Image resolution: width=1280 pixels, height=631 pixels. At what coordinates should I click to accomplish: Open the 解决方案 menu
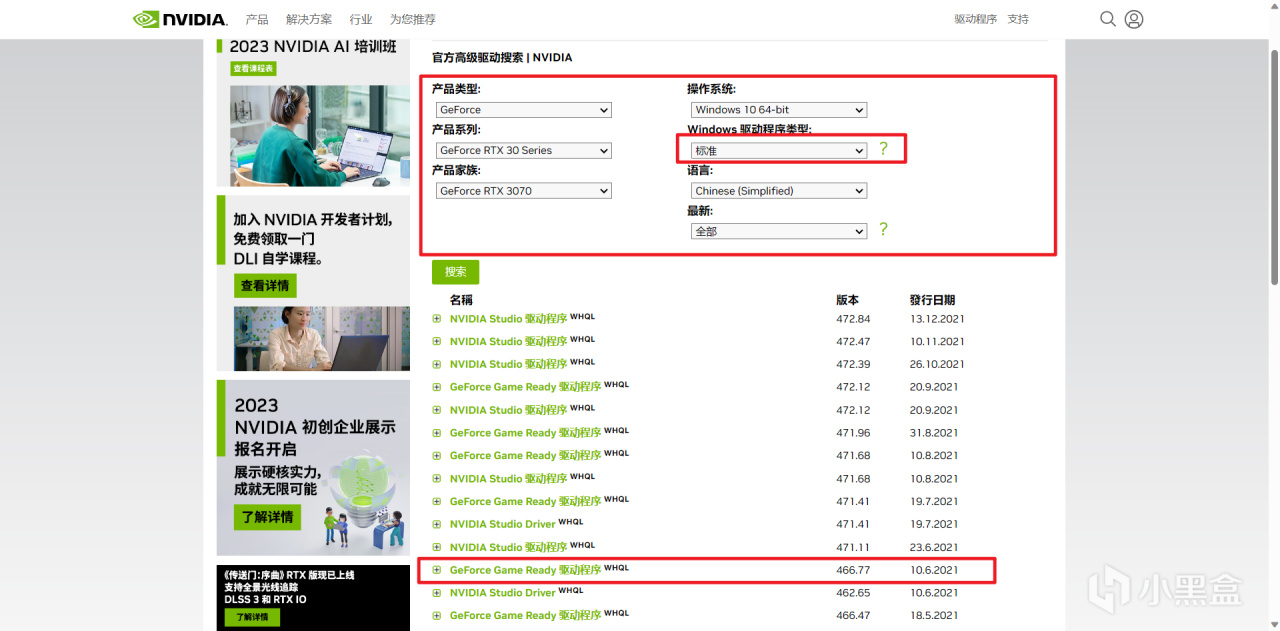click(x=309, y=19)
